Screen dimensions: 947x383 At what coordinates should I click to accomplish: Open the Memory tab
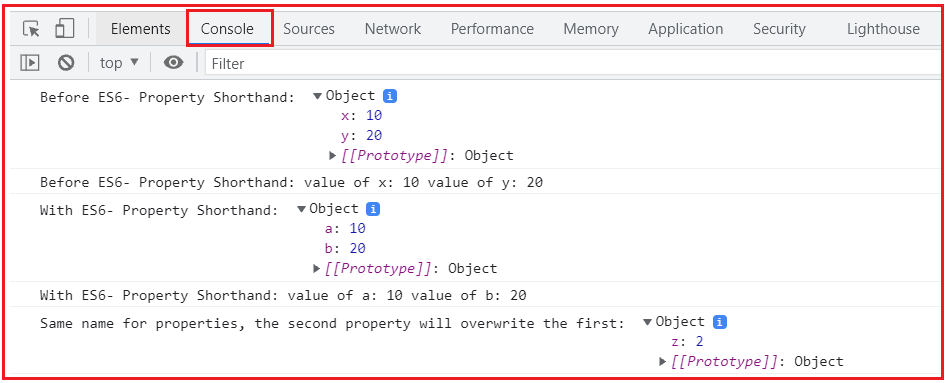point(591,28)
